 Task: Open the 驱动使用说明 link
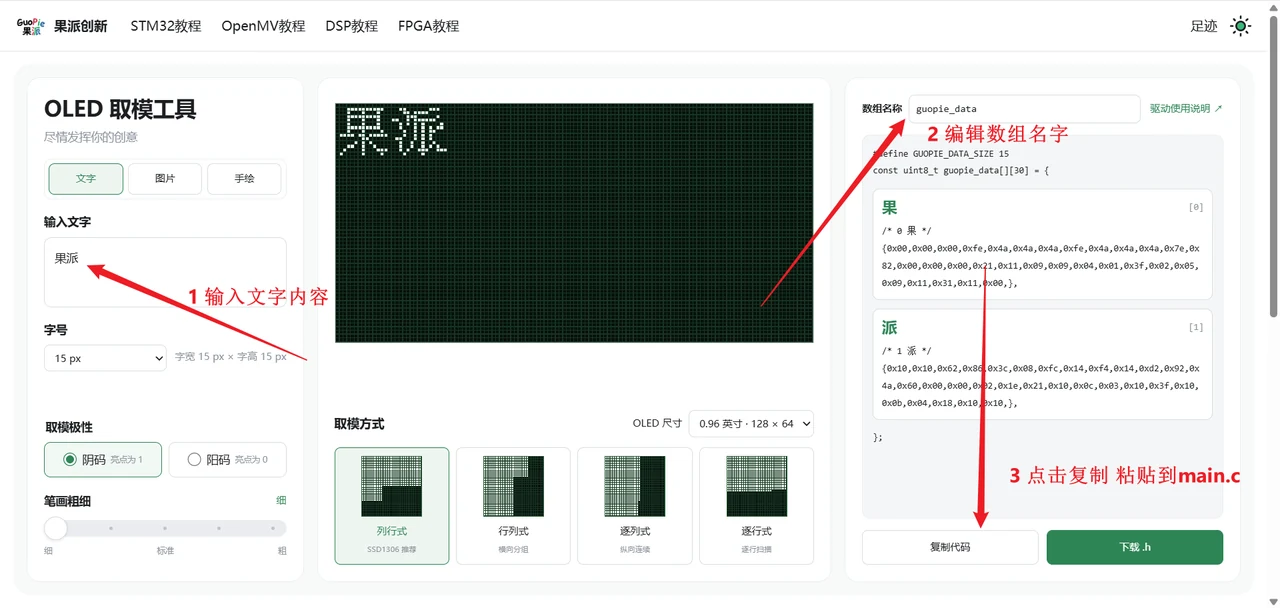1186,108
